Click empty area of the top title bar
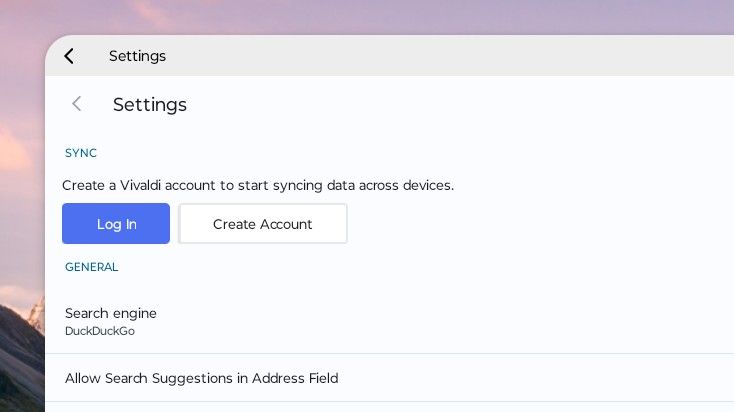The height and width of the screenshot is (412, 734). (450, 56)
